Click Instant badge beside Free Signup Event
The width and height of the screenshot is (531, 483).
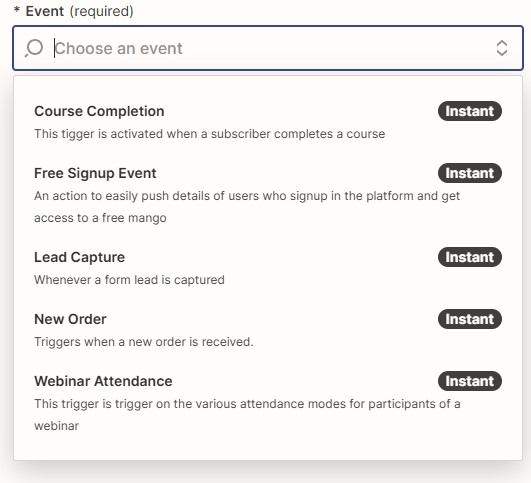469,173
